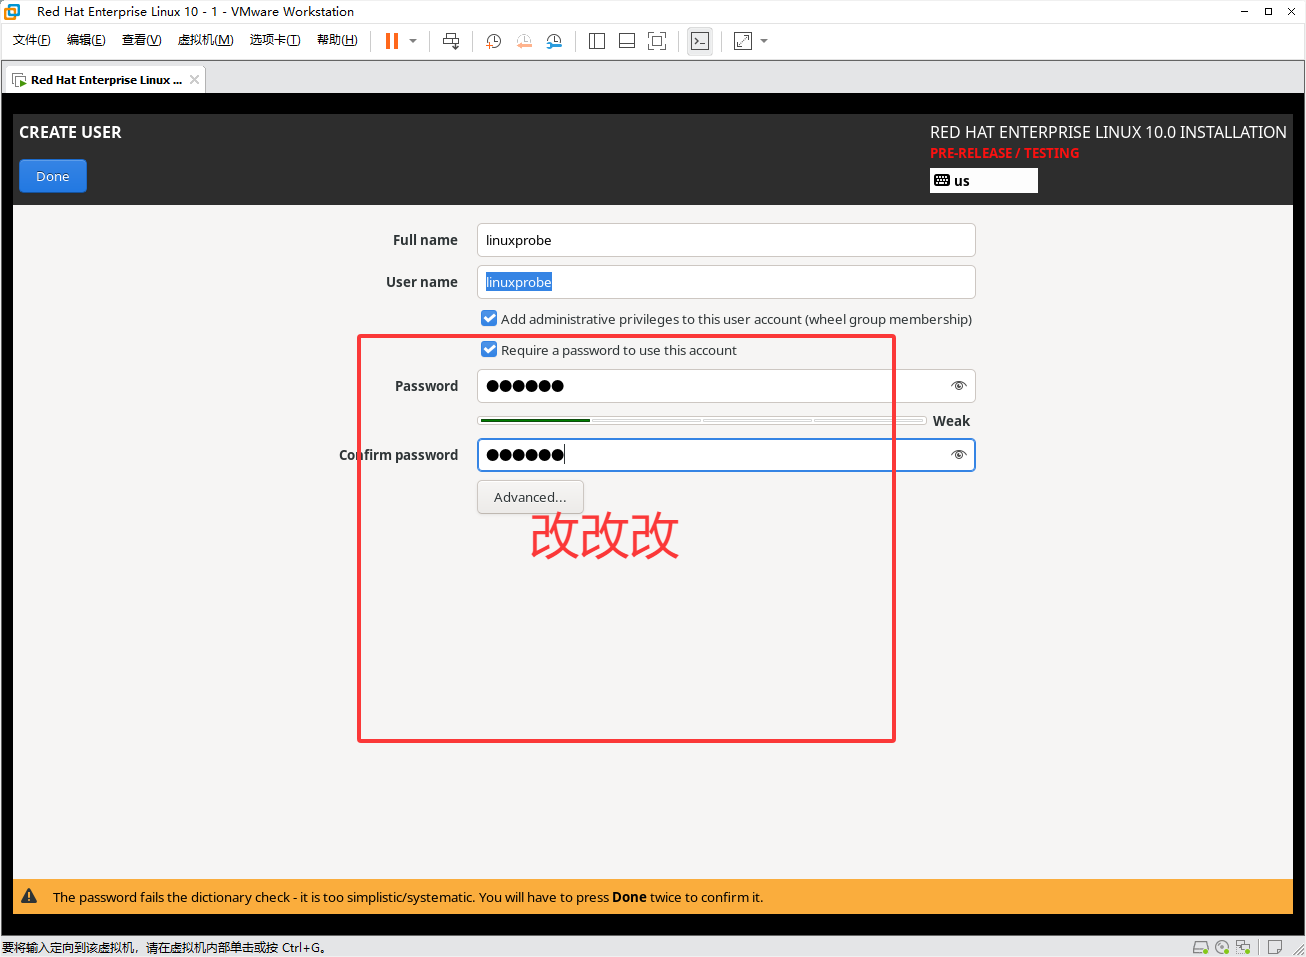Viewport: 1306px width, 957px height.
Task: Open the Snapshot Manager icon
Action: point(554,41)
